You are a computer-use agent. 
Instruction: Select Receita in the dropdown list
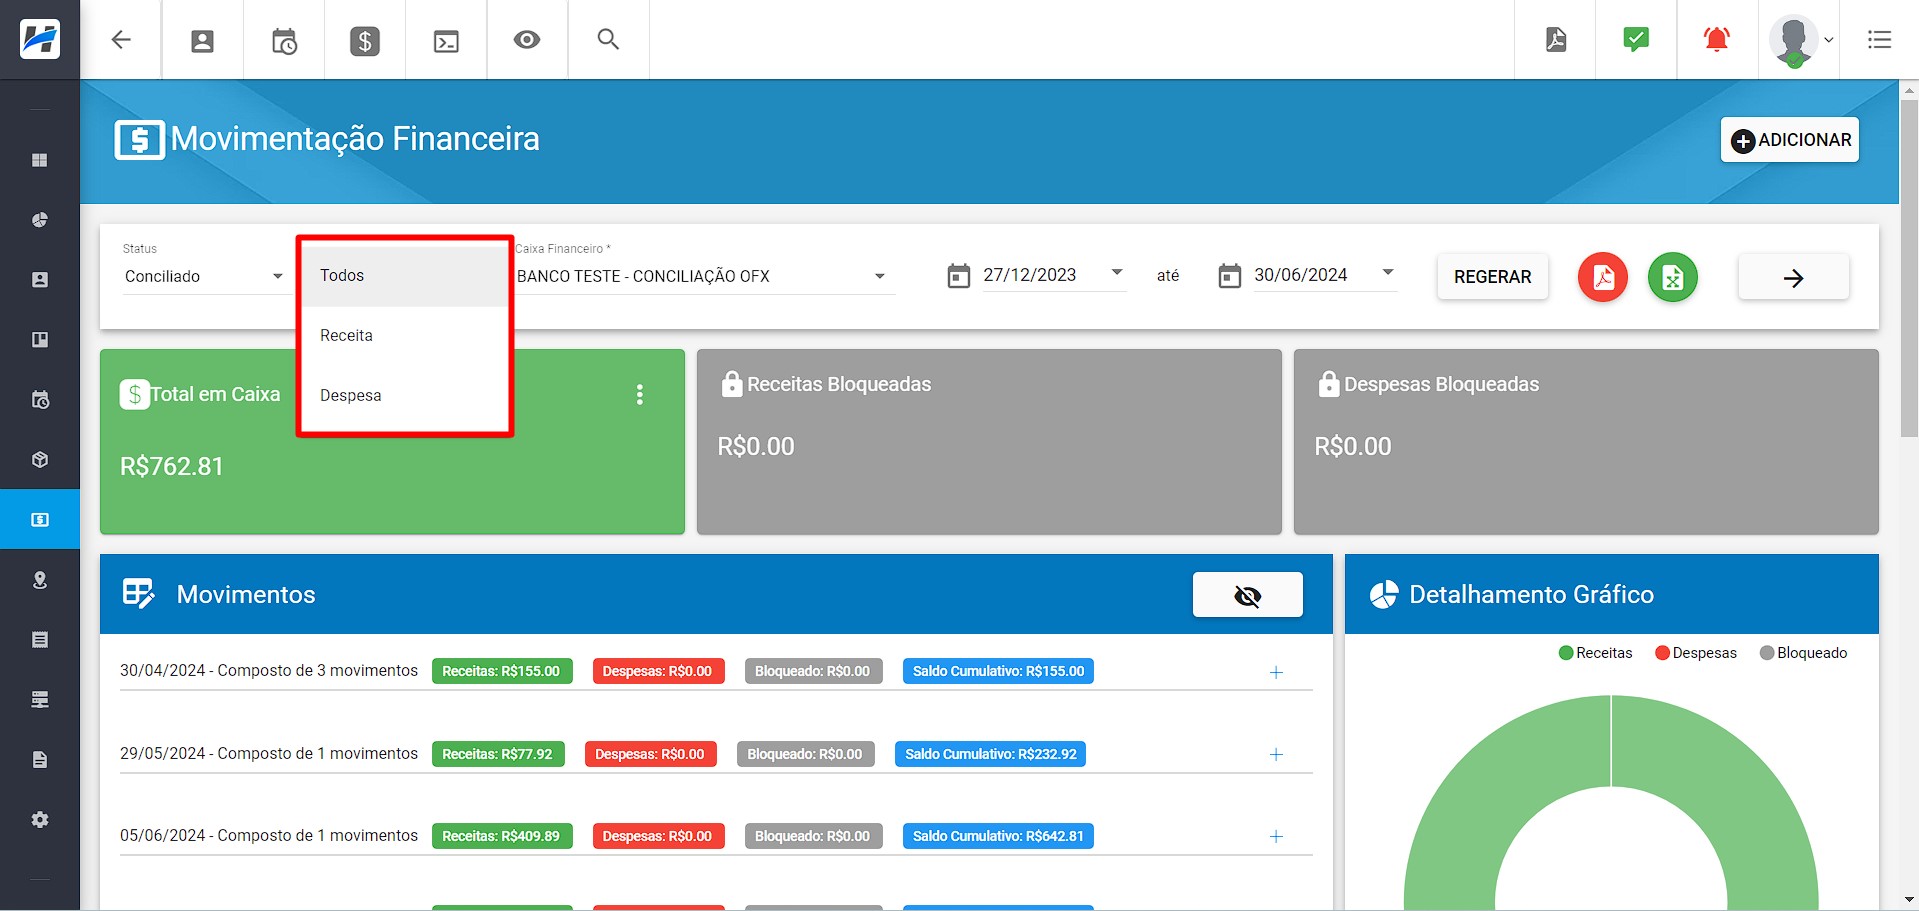(405, 336)
